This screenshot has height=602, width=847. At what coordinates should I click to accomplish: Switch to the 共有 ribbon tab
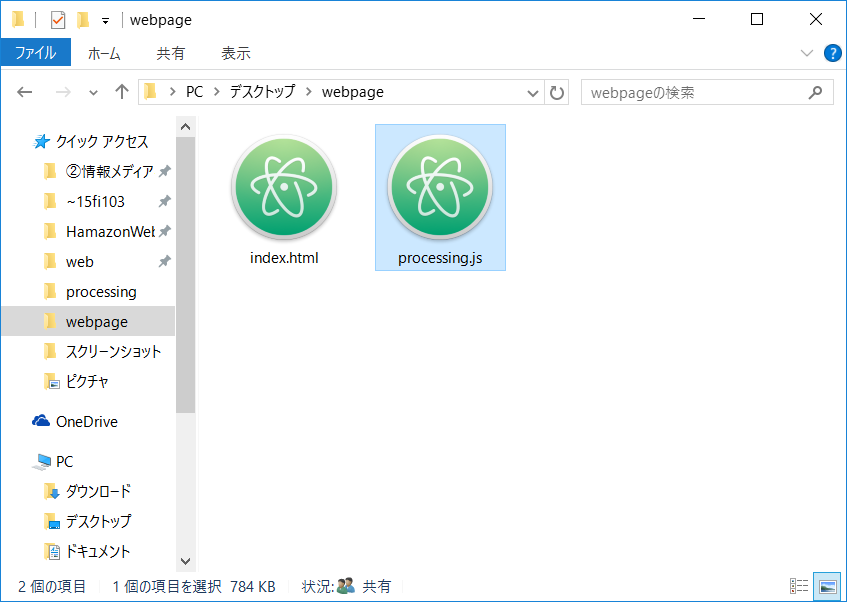click(171, 53)
